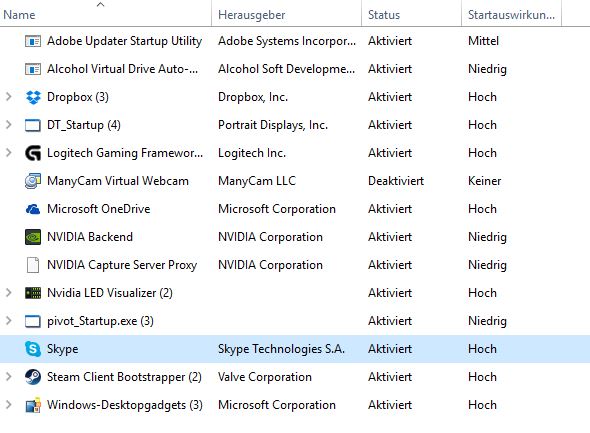The height and width of the screenshot is (433, 590).
Task: Select the Windows-Desktopgadgets icon
Action: pyautogui.click(x=33, y=405)
